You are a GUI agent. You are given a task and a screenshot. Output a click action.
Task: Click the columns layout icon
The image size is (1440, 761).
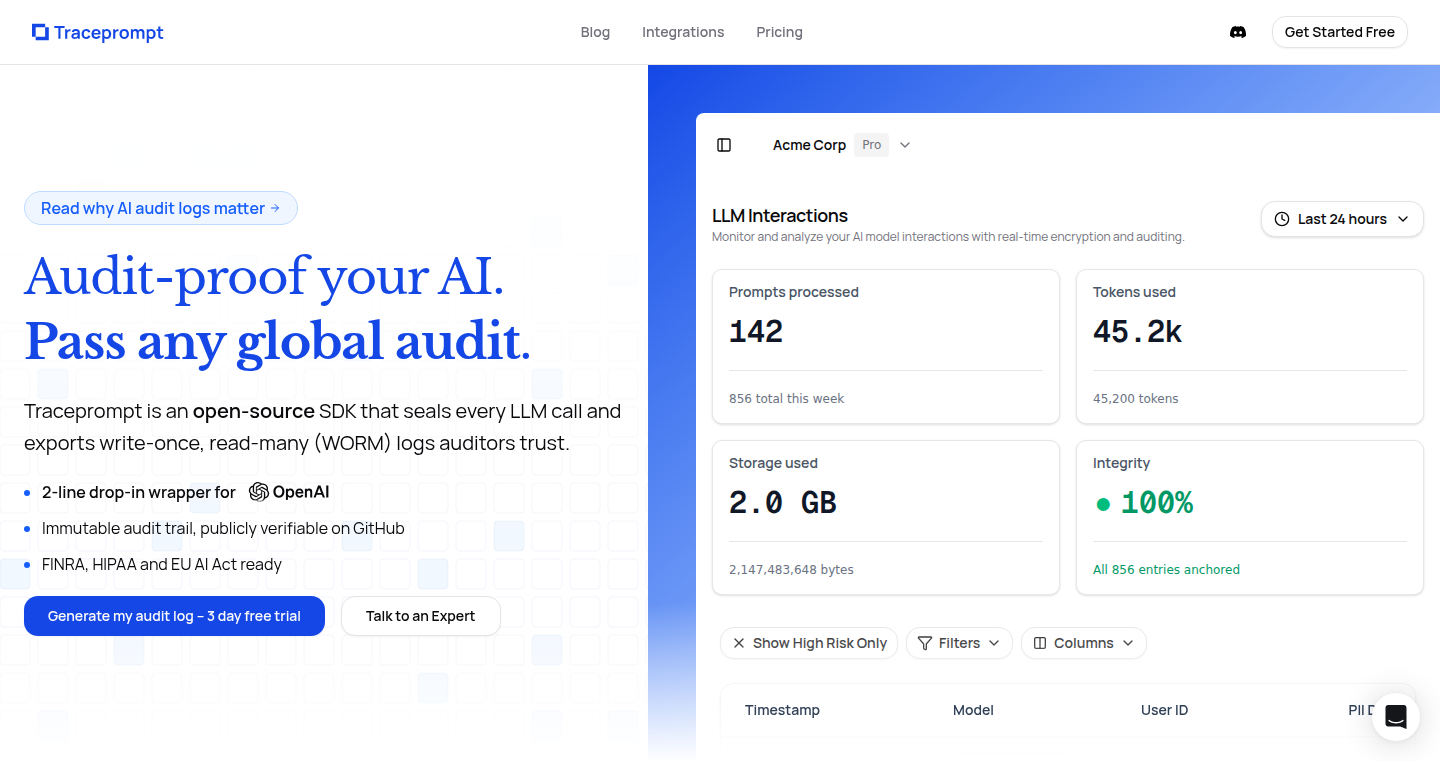(x=1040, y=643)
